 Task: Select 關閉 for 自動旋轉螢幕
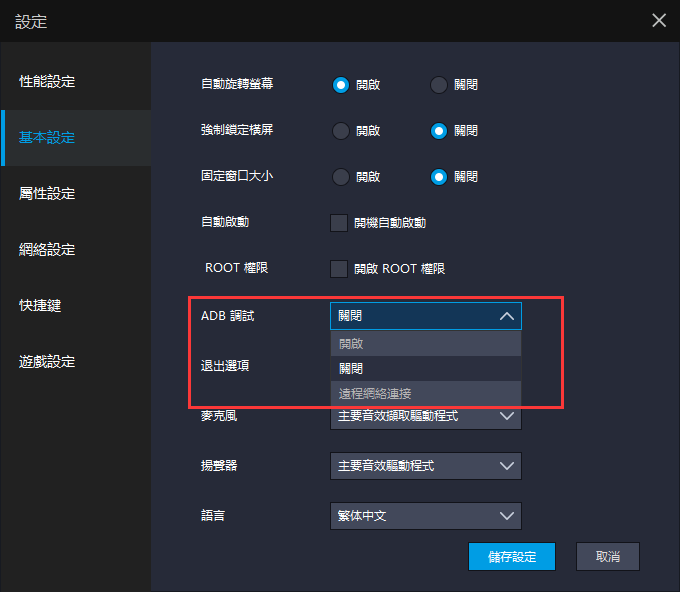438,85
